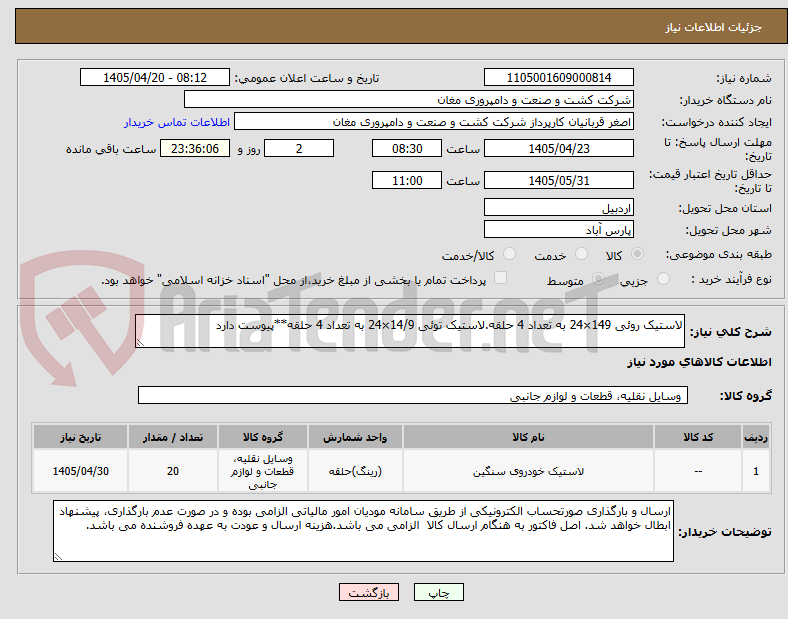This screenshot has width=788, height=619.
Task: Select the لاستیک خودروی سنگین table row
Action: (402, 471)
